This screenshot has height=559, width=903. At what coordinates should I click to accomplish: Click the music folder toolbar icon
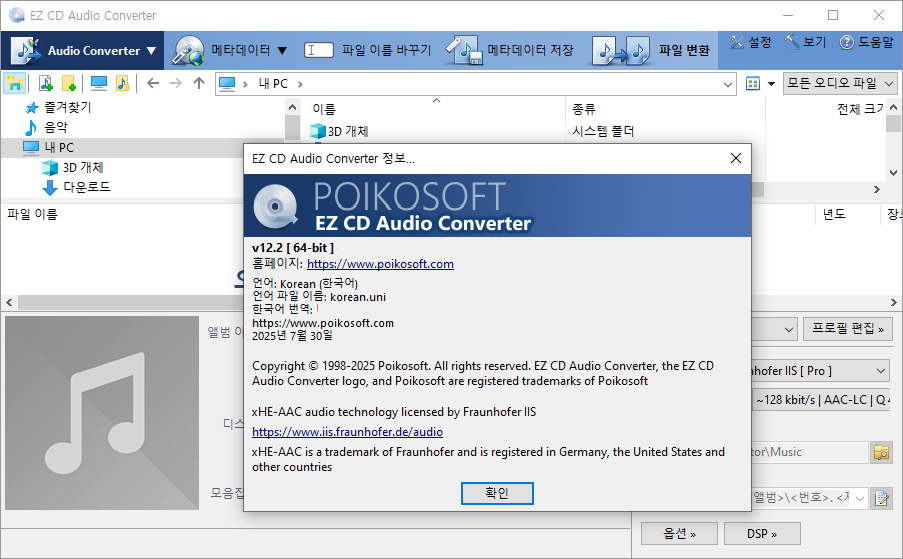click(x=122, y=83)
